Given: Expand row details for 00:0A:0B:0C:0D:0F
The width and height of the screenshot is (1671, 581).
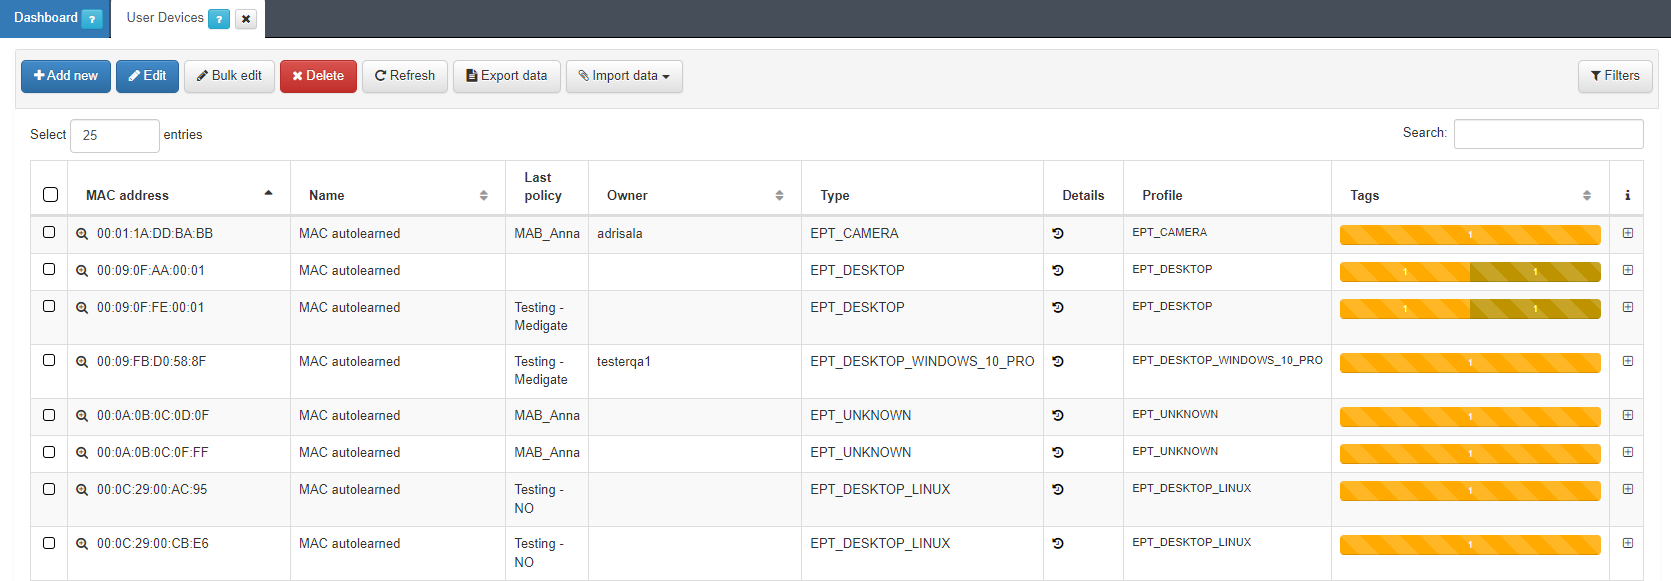Looking at the screenshot, I should coord(1628,415).
